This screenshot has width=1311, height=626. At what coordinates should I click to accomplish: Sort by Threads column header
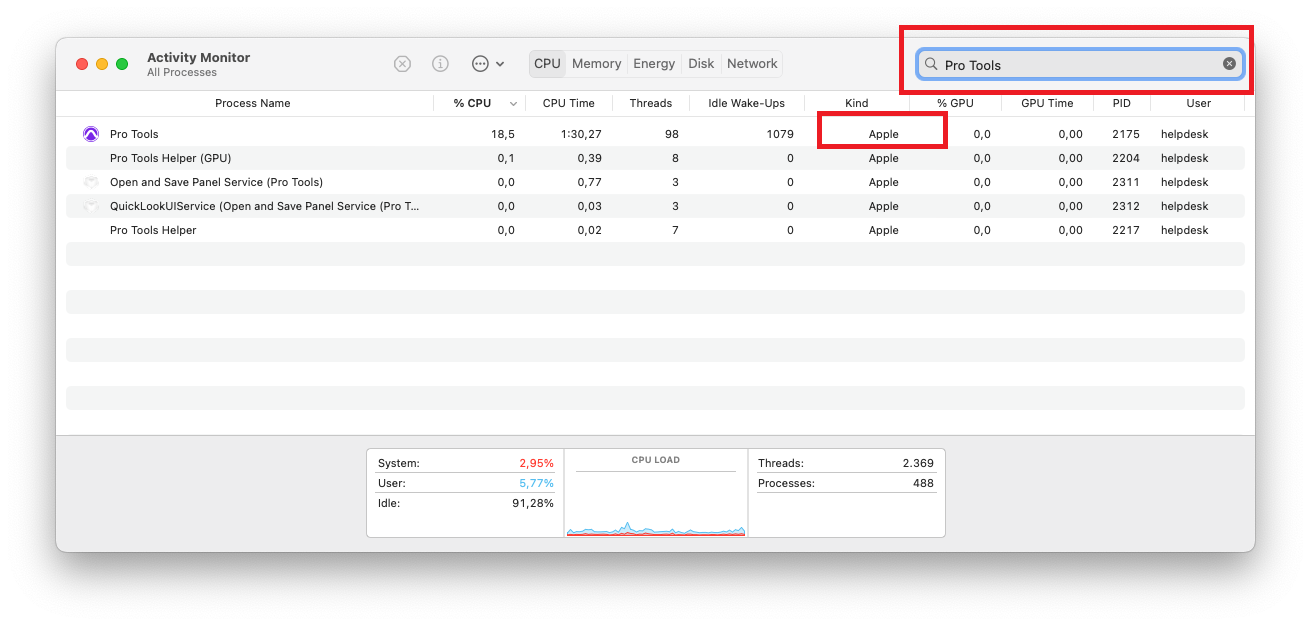click(650, 103)
